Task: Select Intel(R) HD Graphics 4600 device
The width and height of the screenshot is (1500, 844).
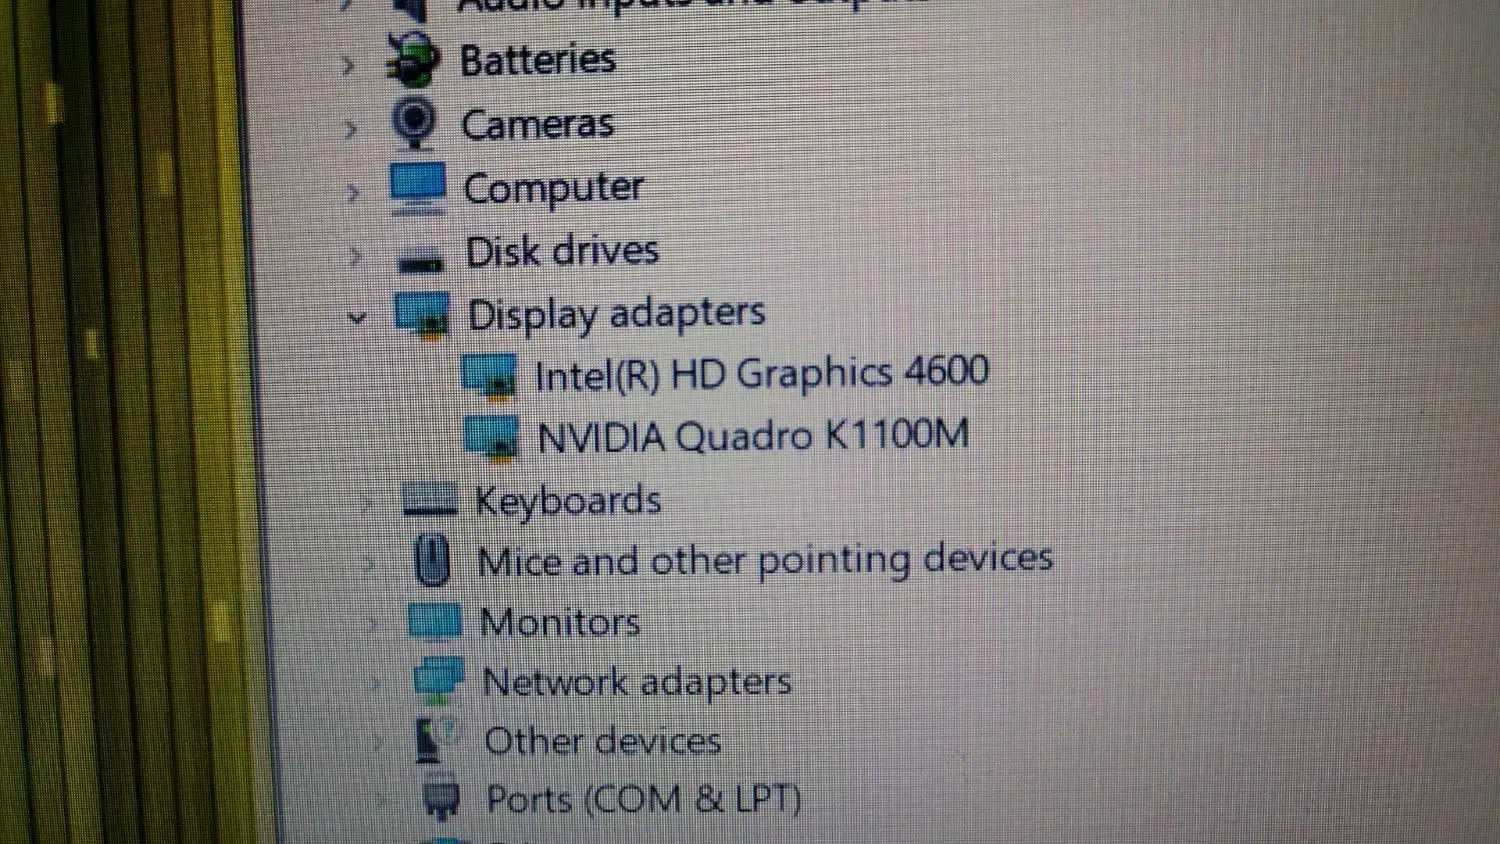Action: click(761, 374)
